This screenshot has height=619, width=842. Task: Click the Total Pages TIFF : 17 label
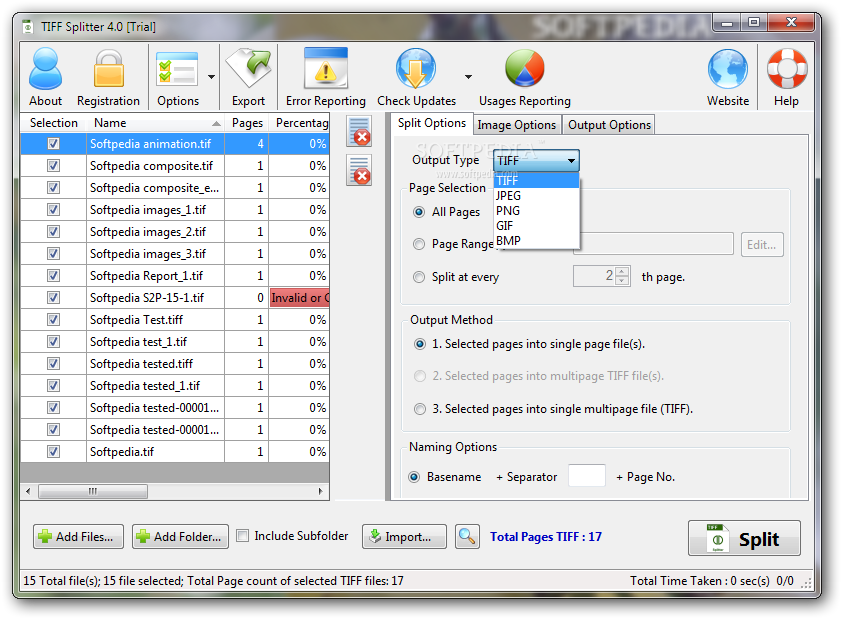[546, 536]
